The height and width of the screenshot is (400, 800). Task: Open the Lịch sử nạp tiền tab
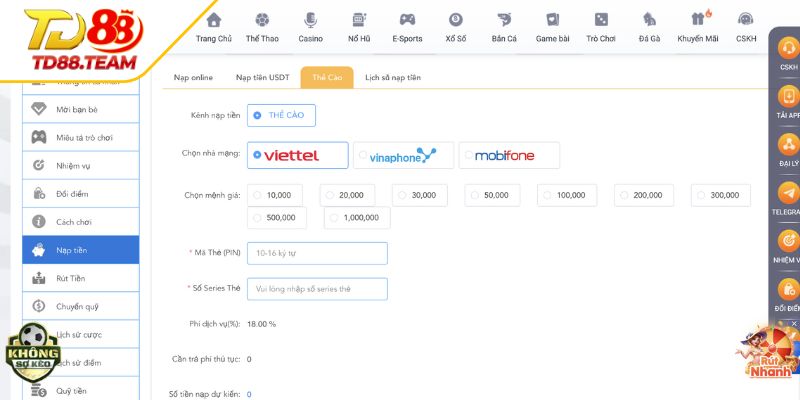(x=392, y=77)
